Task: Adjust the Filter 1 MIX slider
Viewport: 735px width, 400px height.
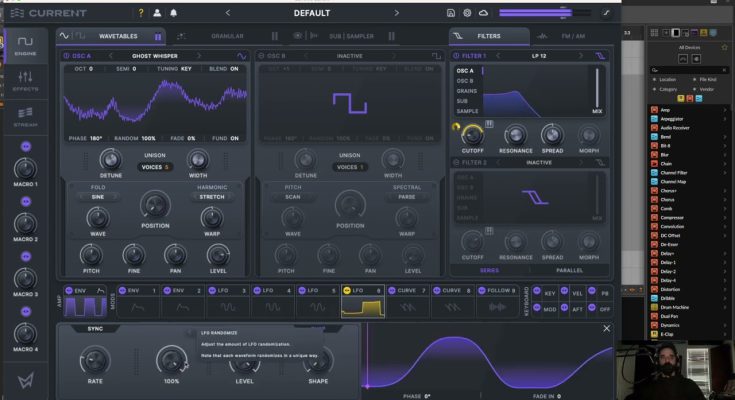Action: 598,88
